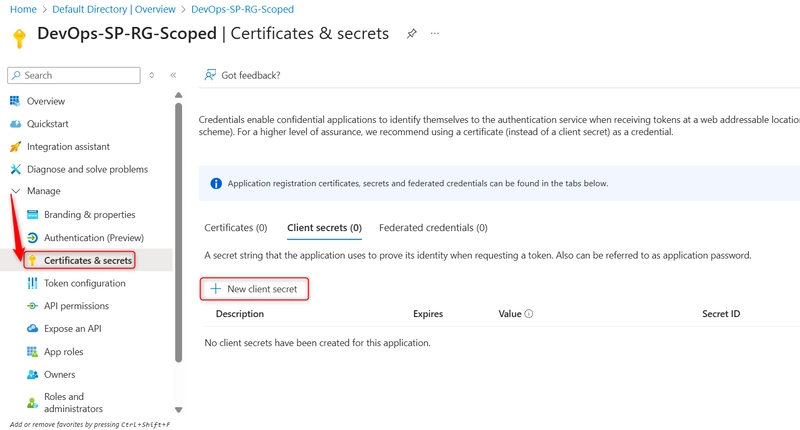Go to Default Directory | Overview breadcrumb
800x430 pixels.
114,9
